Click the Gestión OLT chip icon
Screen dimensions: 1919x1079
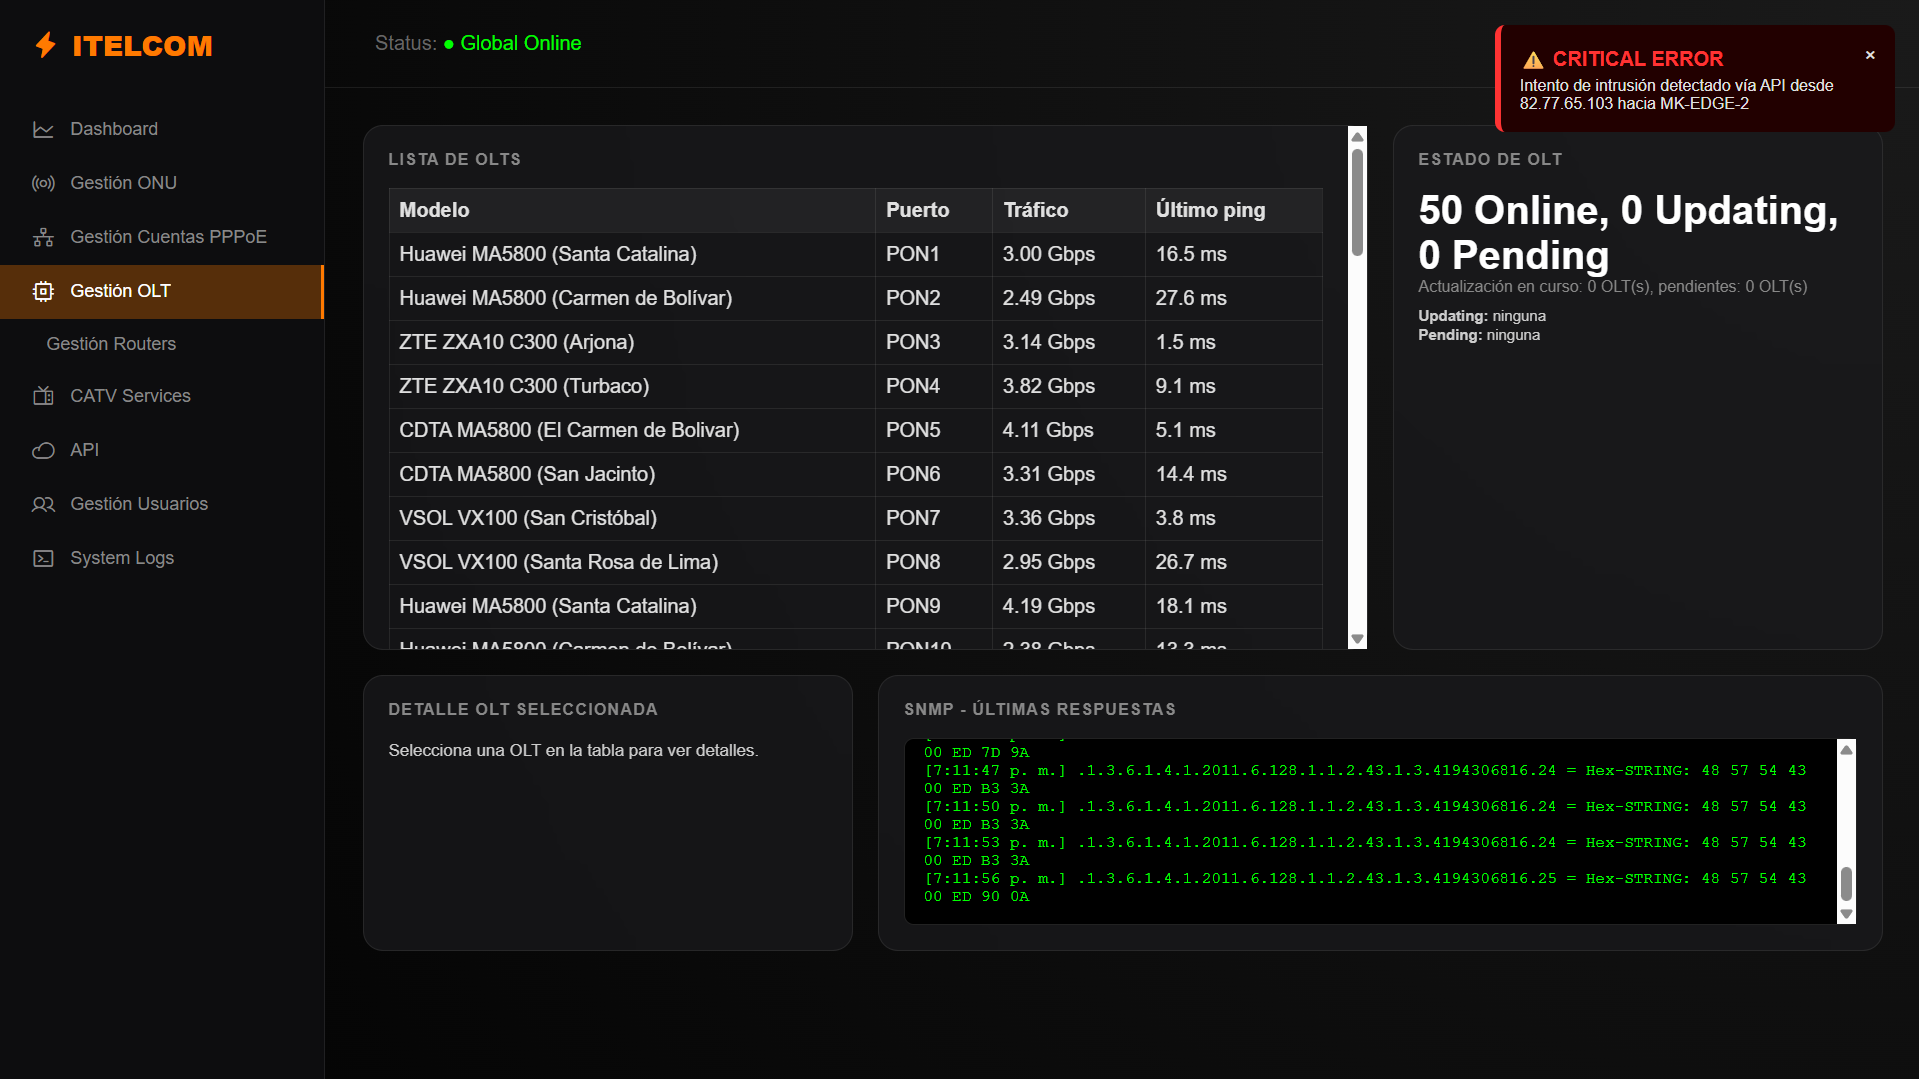point(43,291)
